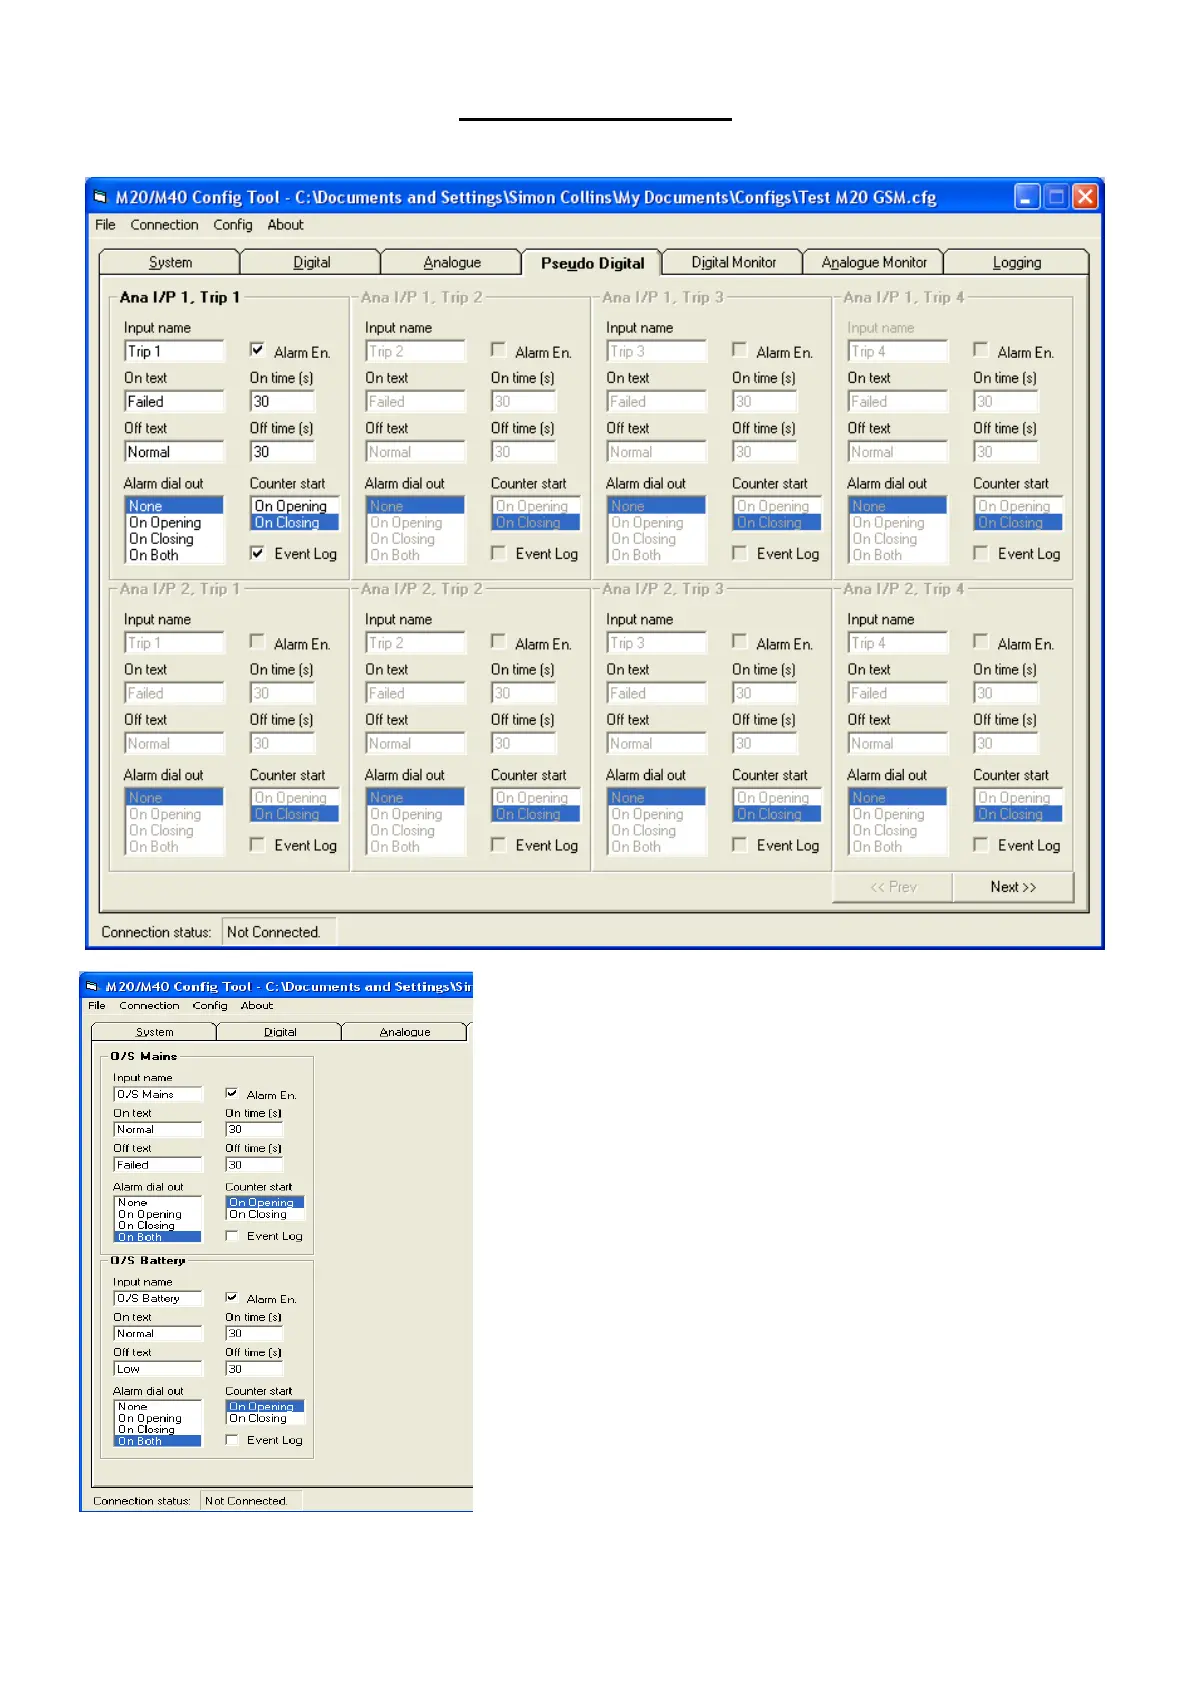Open the Analogue Monitor tab
This screenshot has width=1191, height=1684.
[874, 262]
